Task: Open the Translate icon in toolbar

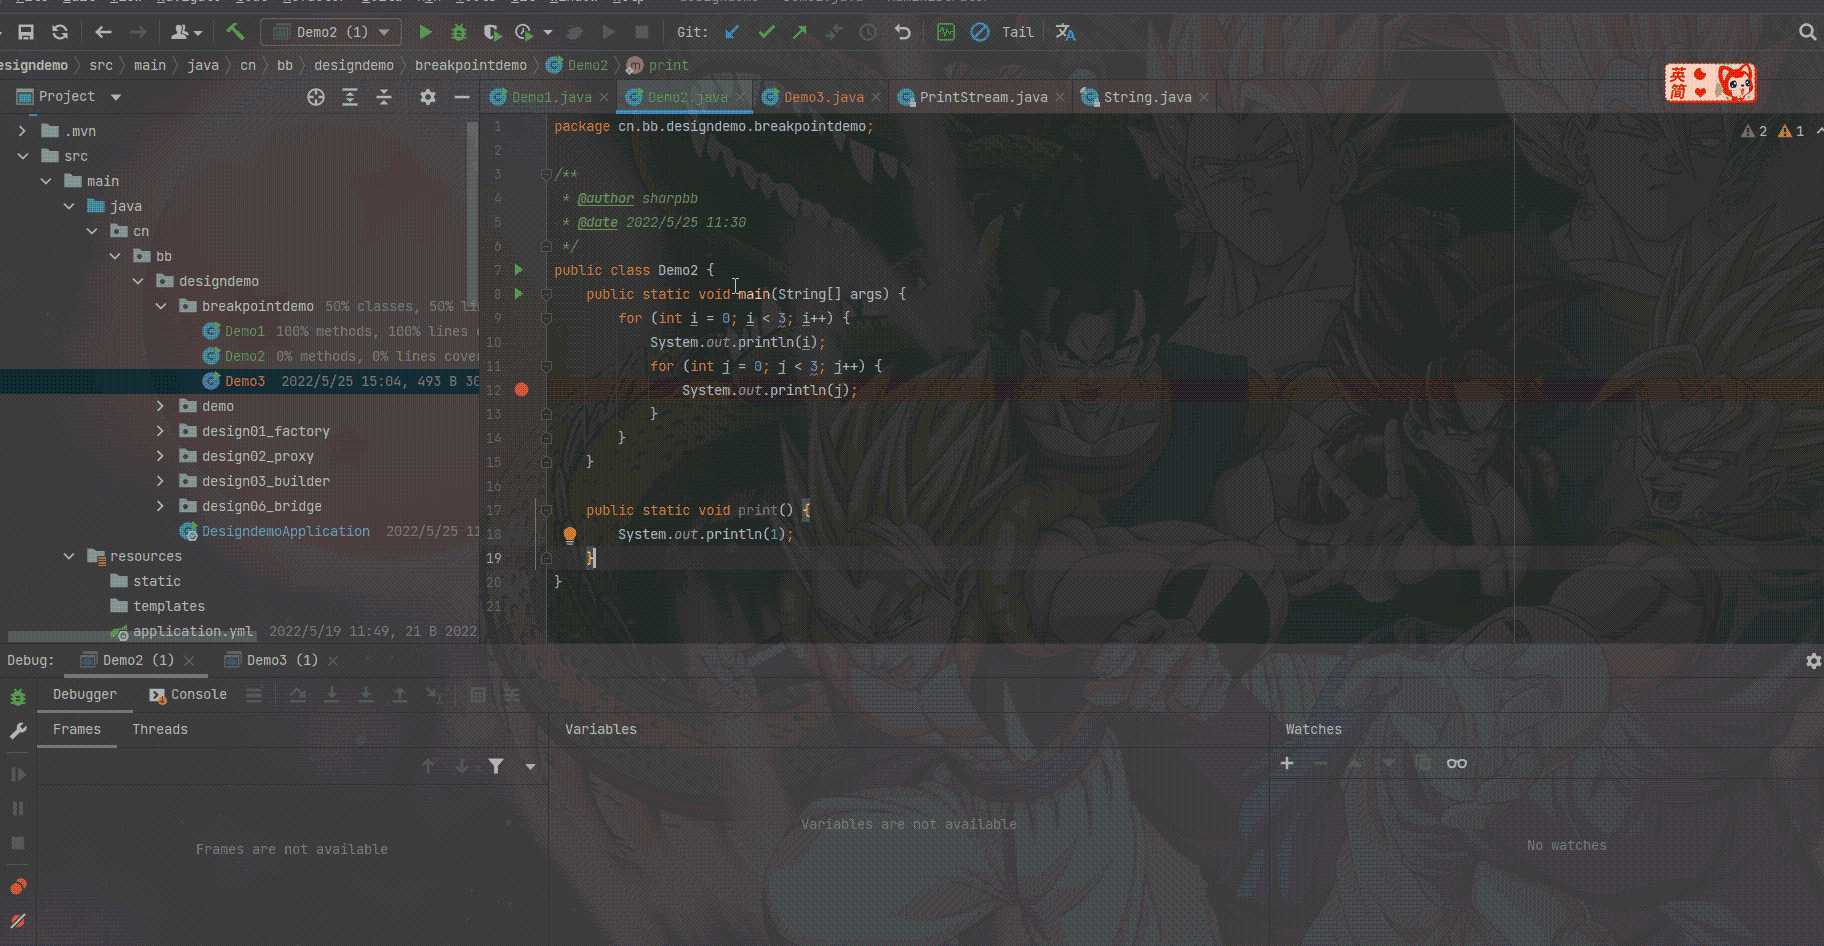Action: pyautogui.click(x=1066, y=32)
